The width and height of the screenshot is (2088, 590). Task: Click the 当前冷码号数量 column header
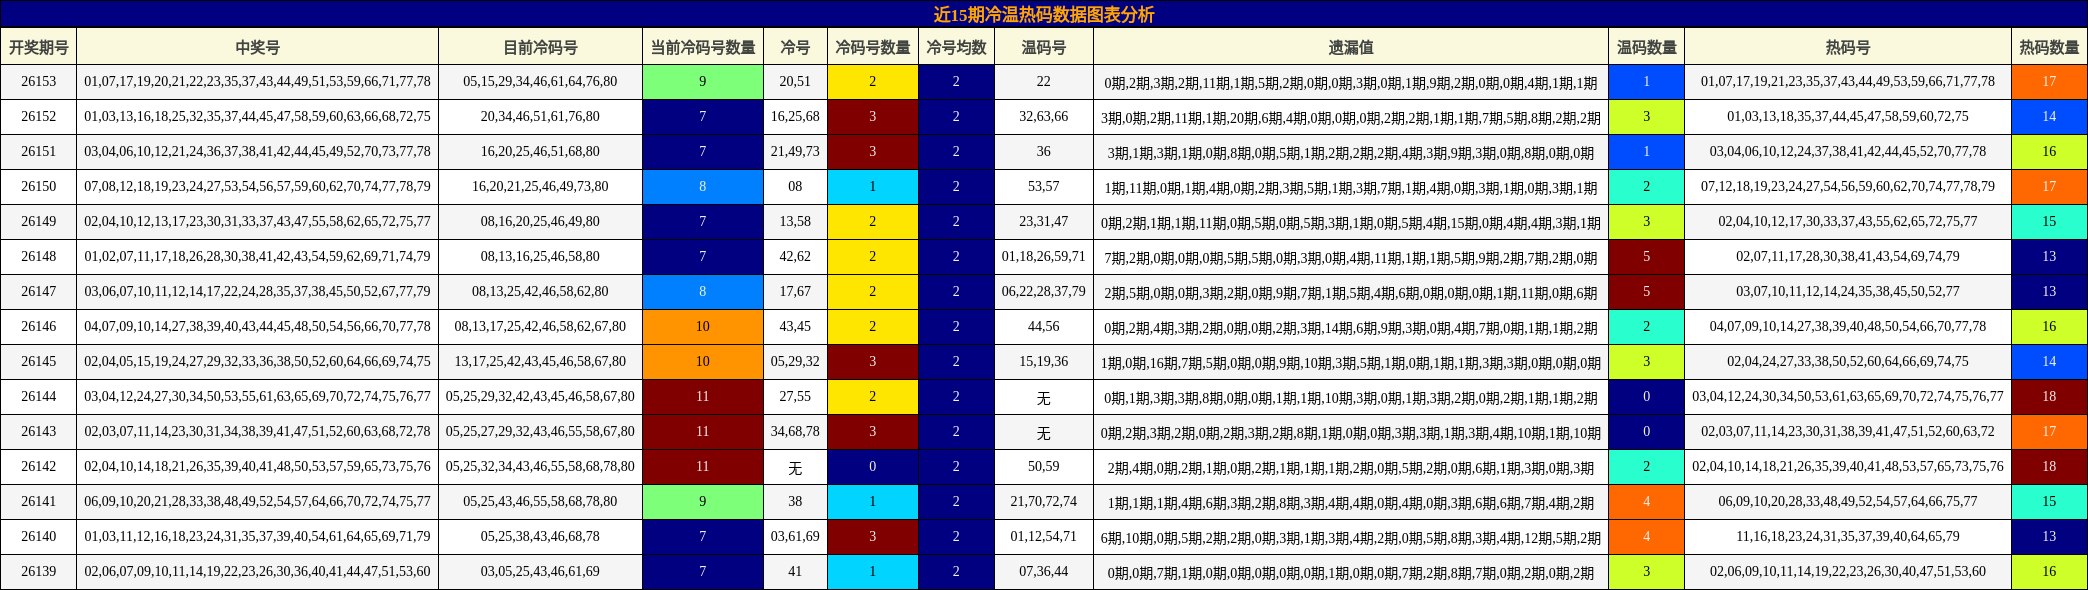pos(703,47)
